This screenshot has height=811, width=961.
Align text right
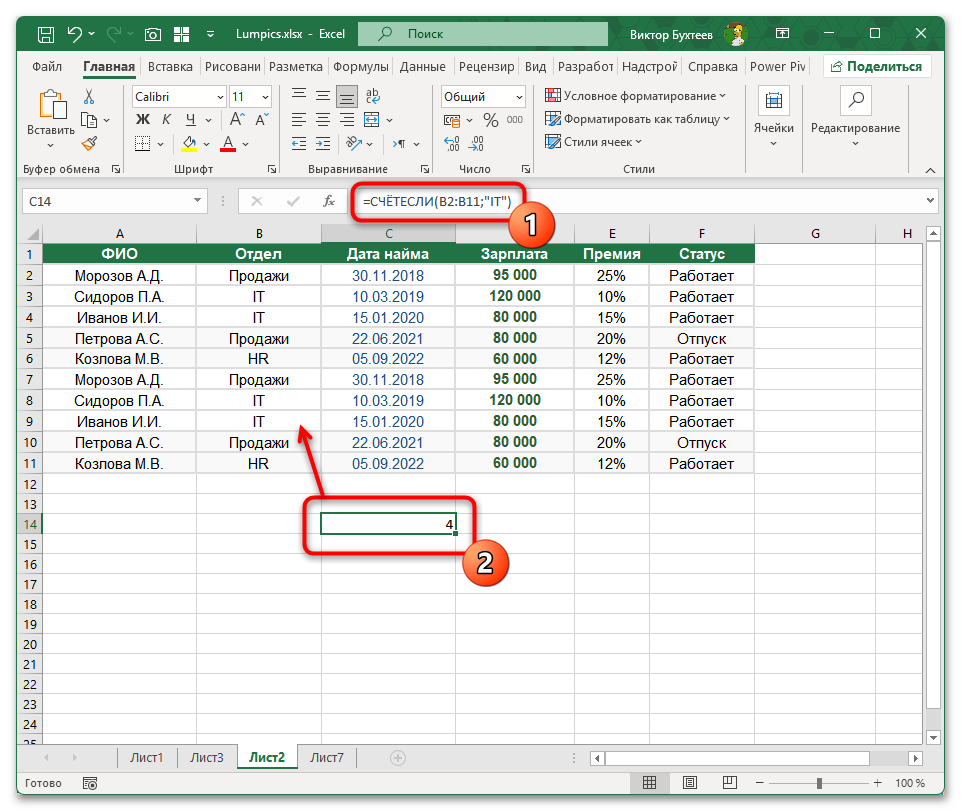[347, 120]
